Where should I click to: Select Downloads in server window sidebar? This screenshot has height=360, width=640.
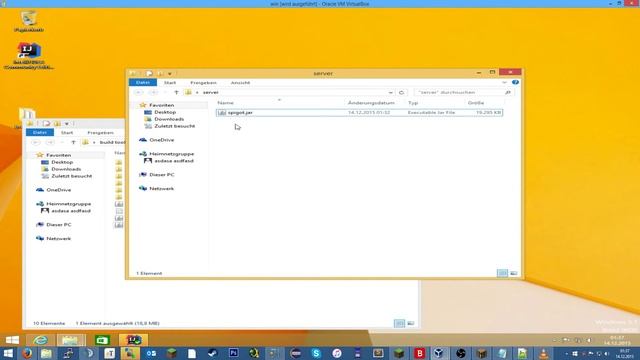click(169, 119)
